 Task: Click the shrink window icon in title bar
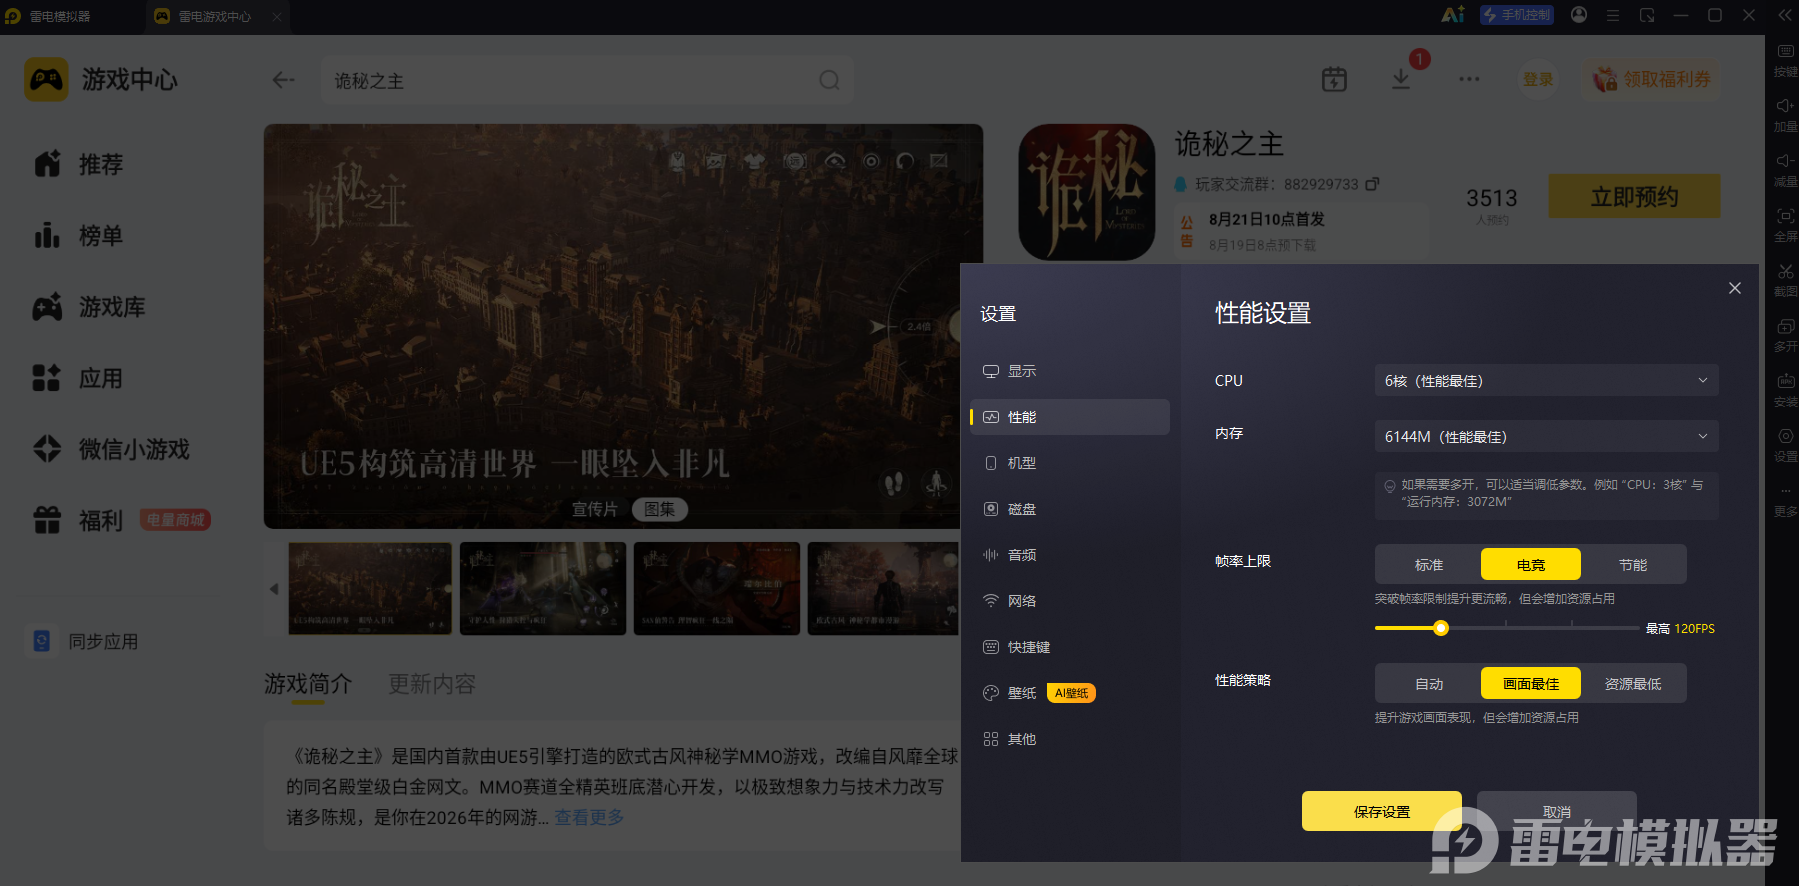tap(1647, 15)
